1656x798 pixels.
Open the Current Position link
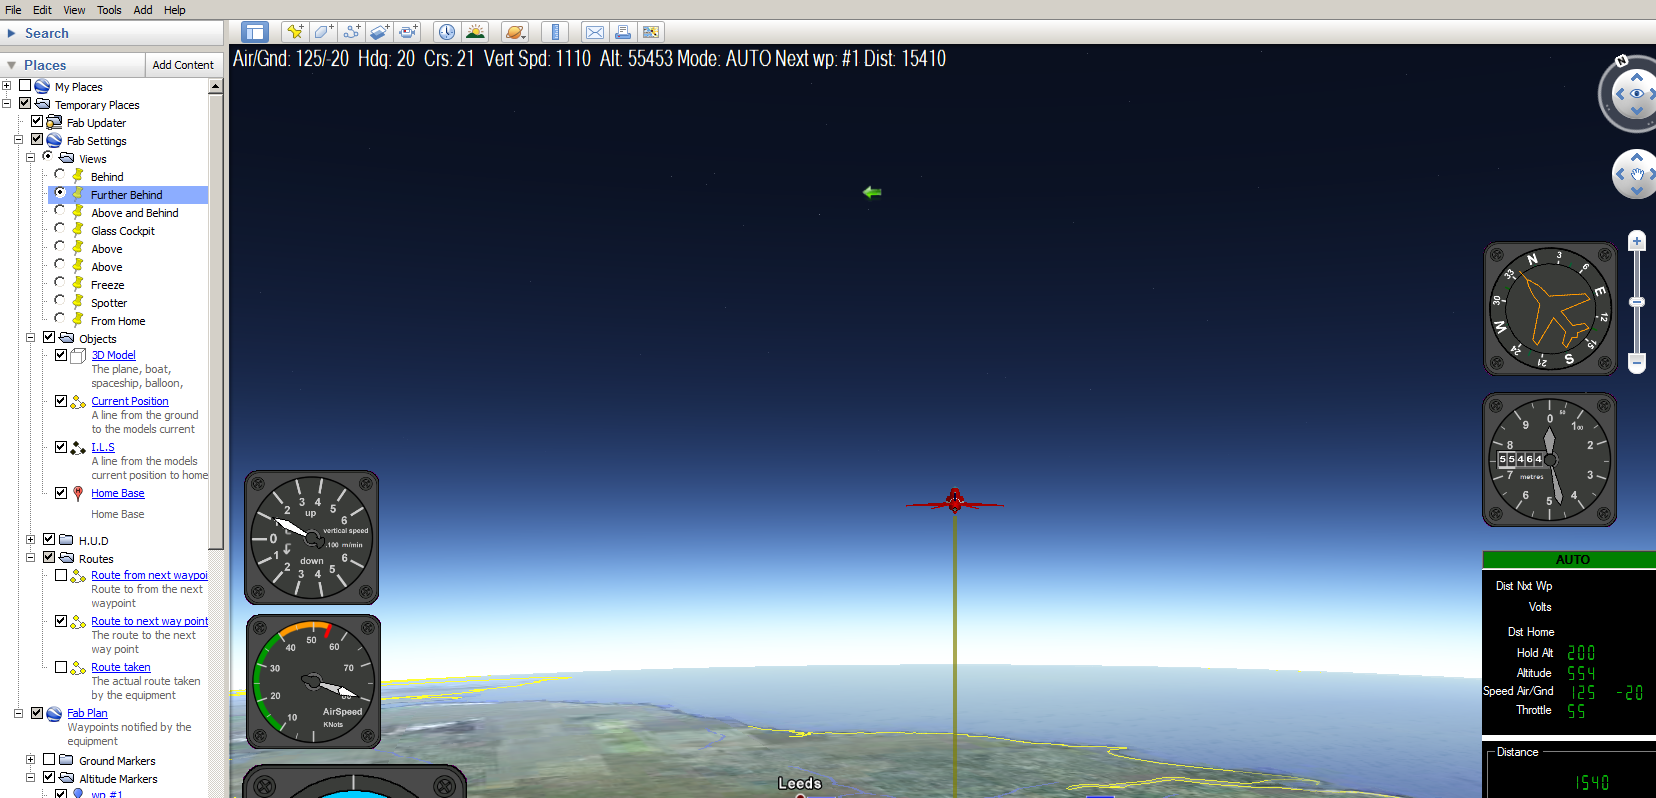[130, 401]
